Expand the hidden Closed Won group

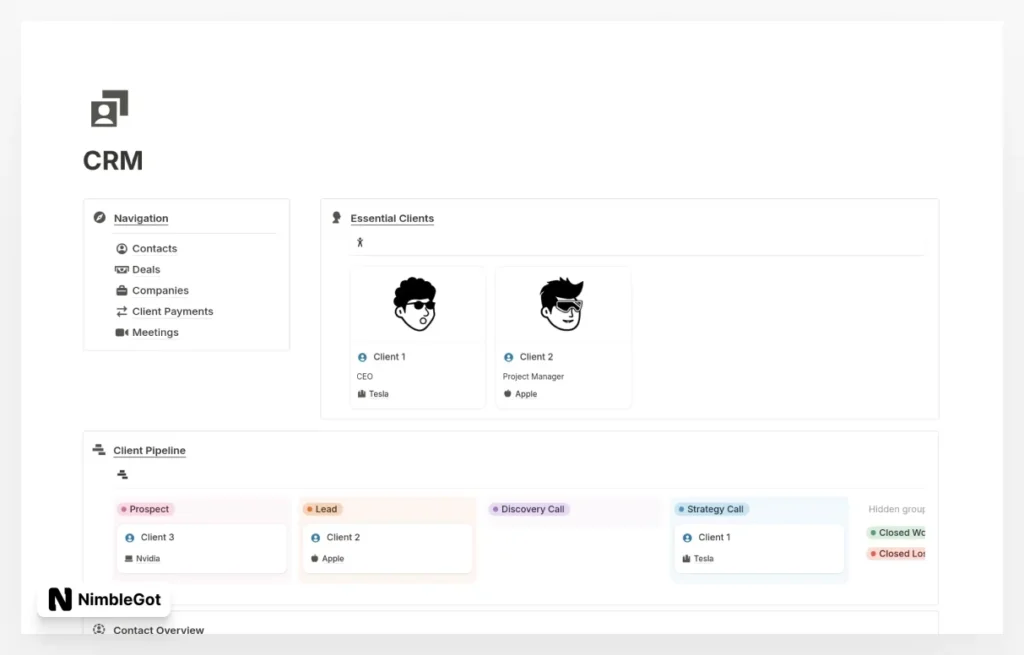coord(897,533)
